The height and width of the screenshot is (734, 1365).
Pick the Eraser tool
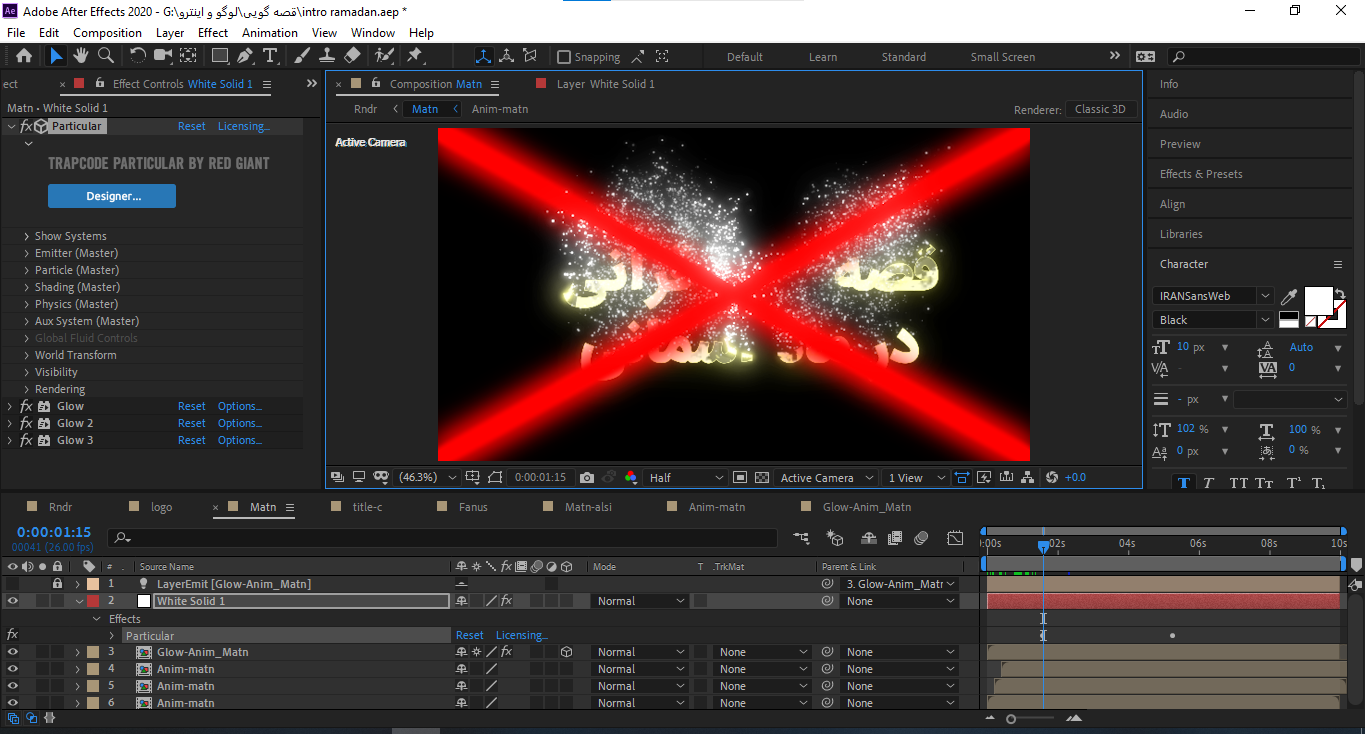352,56
